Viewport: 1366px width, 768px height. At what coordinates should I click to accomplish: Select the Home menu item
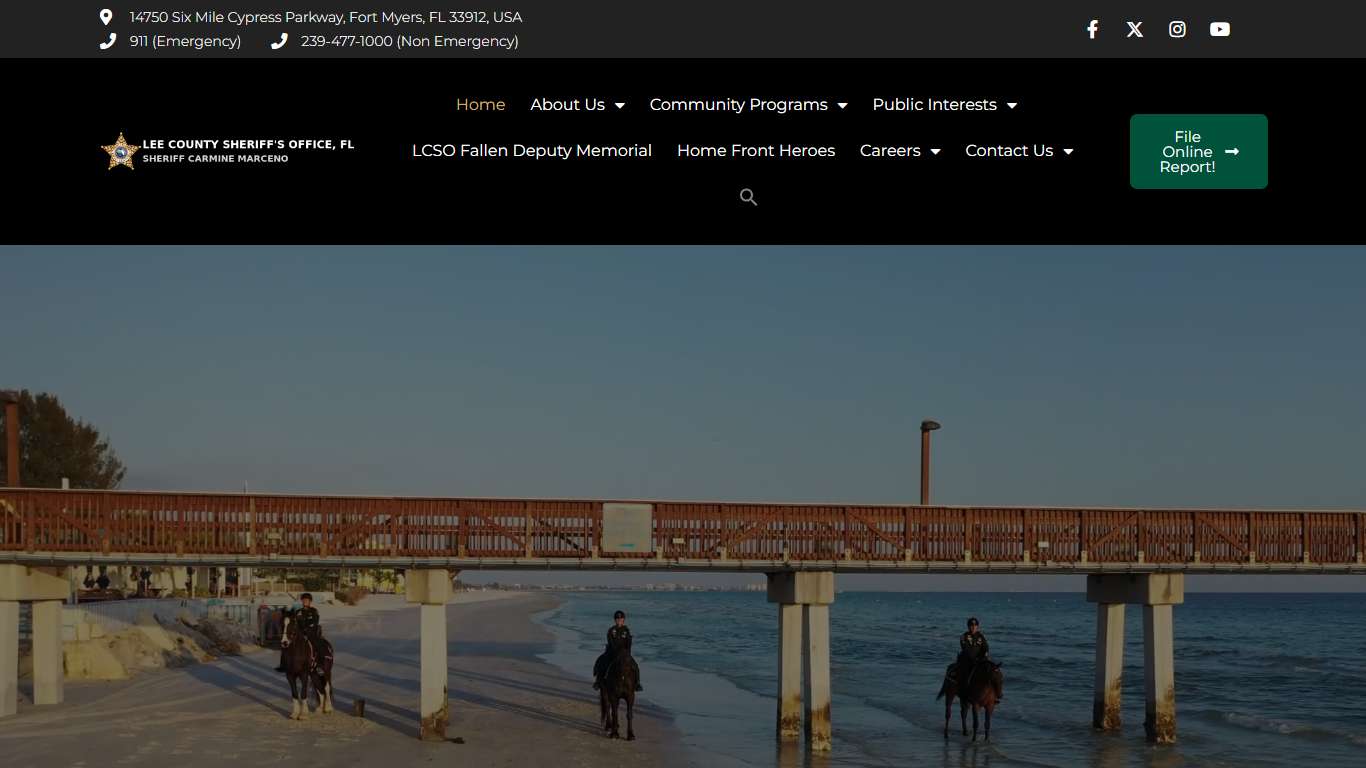480,104
